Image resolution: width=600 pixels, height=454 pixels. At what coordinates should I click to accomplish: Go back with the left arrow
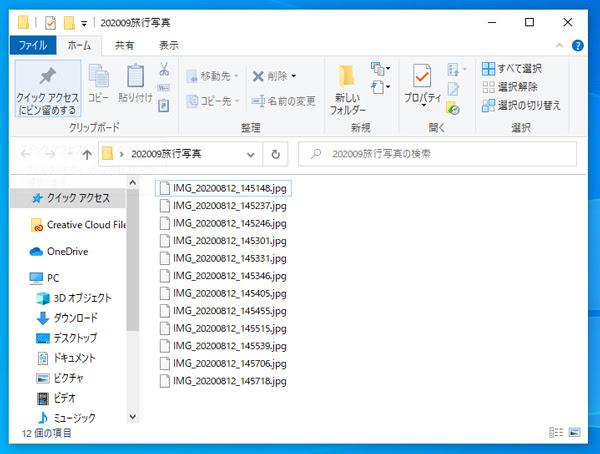(26, 154)
